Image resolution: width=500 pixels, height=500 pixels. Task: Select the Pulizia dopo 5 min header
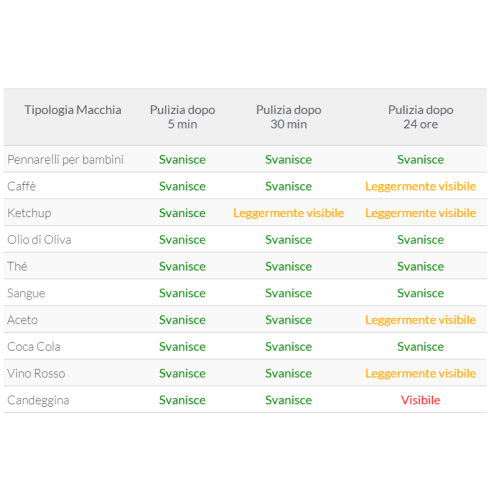click(182, 117)
